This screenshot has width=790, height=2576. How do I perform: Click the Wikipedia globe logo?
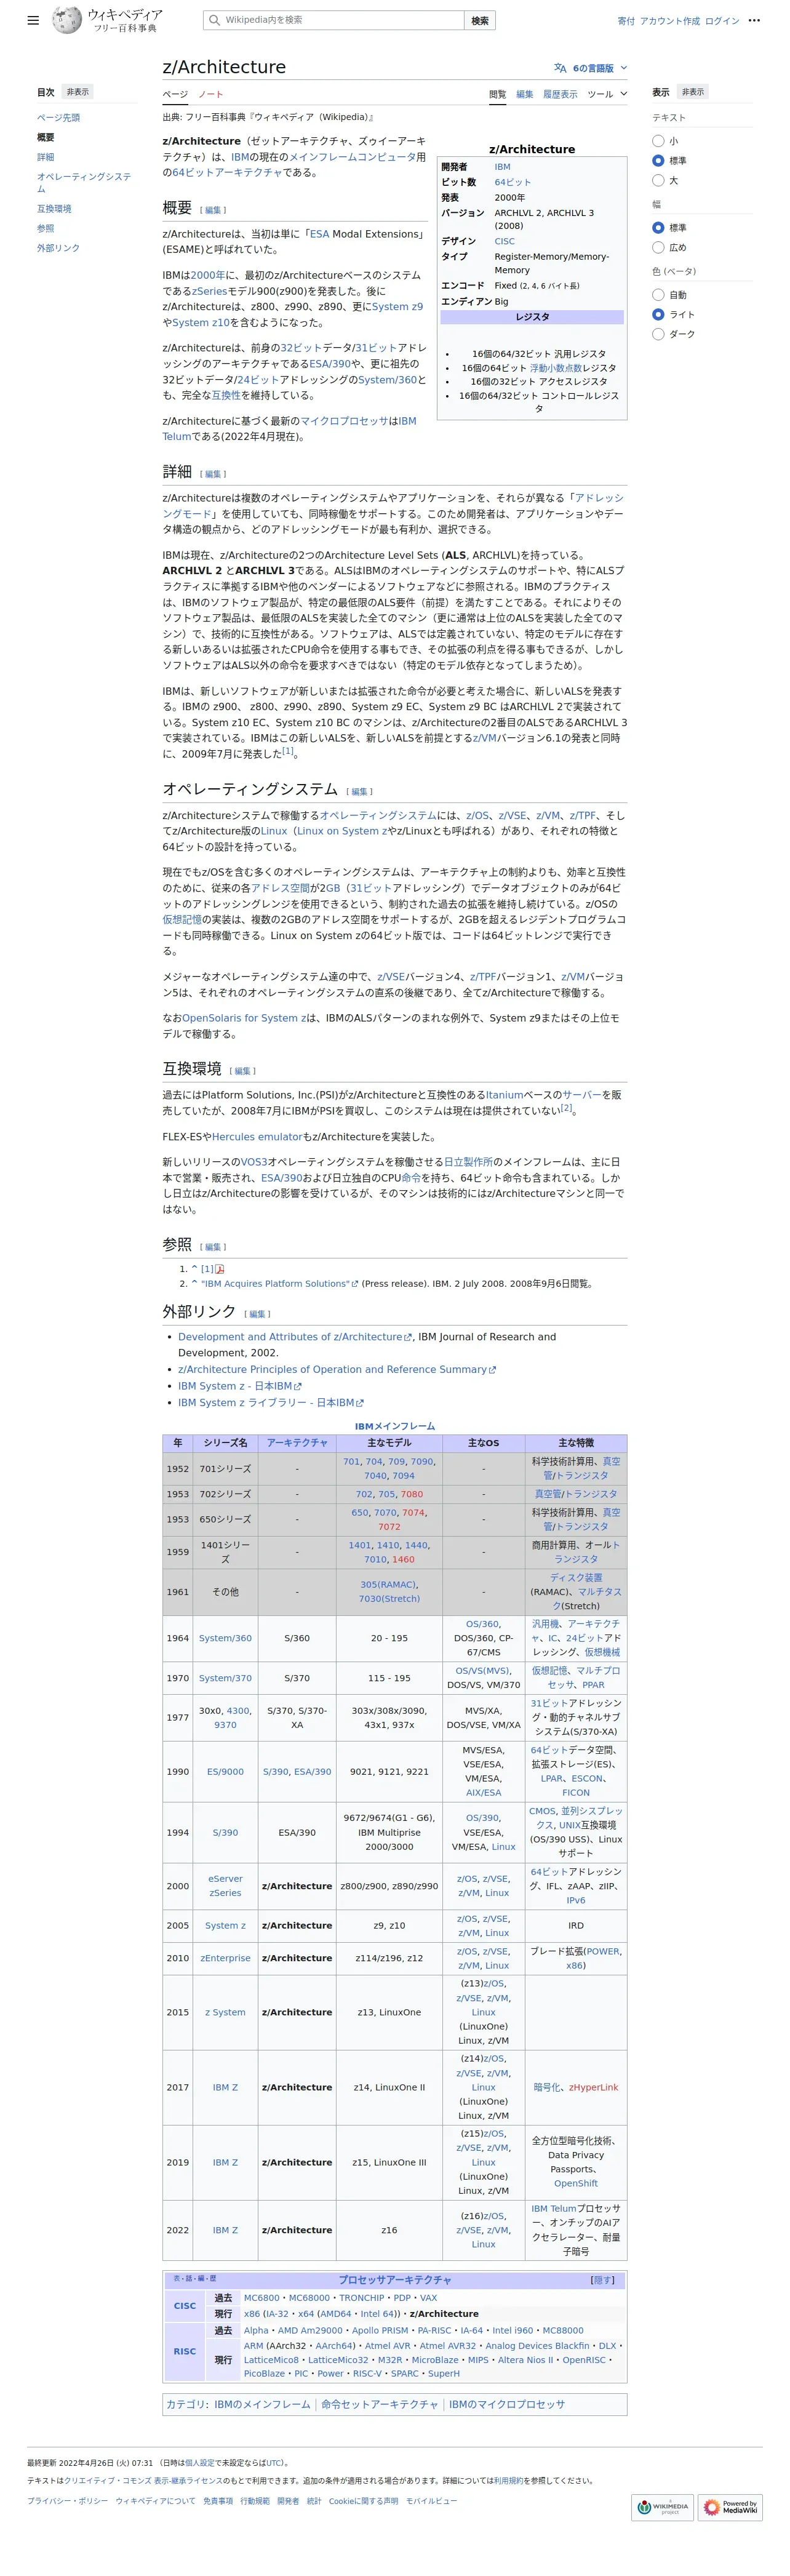pyautogui.click(x=67, y=20)
